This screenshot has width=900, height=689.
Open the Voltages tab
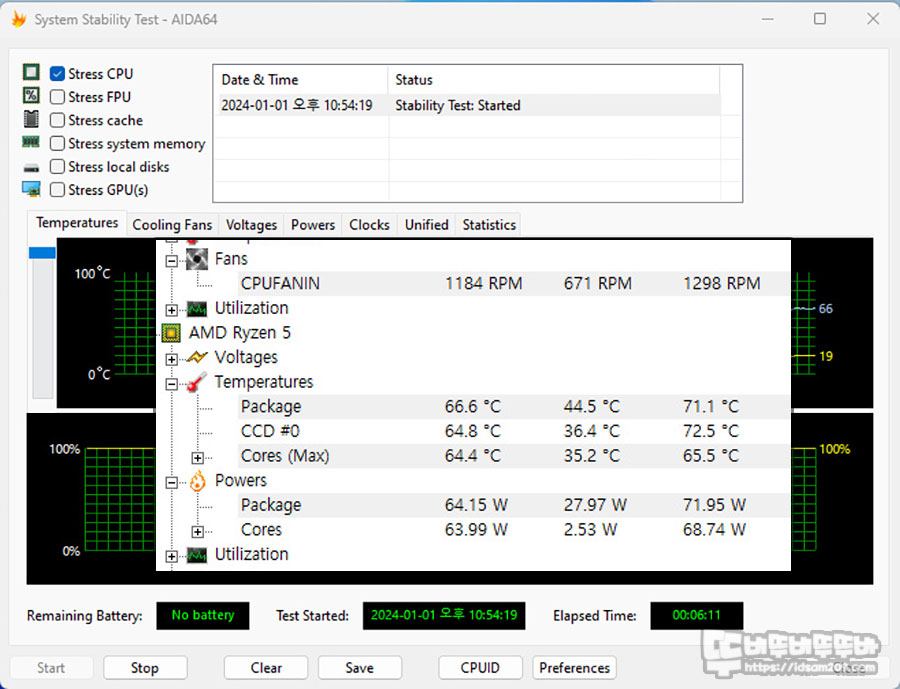click(251, 224)
